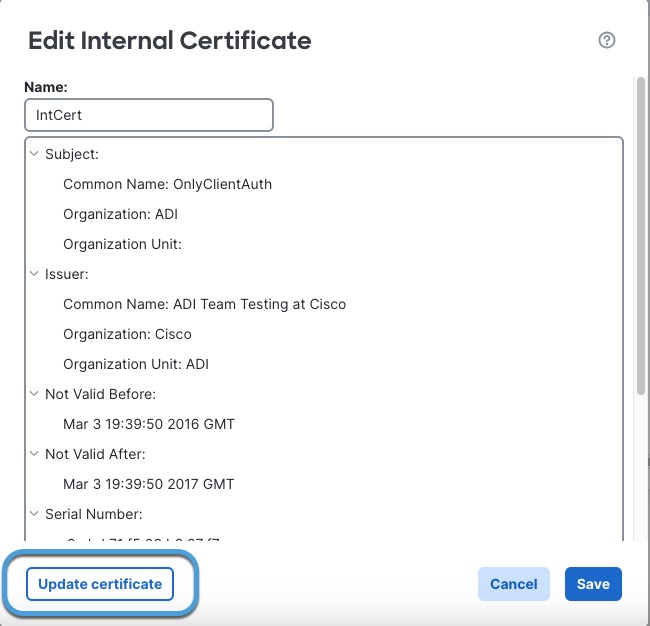Collapse the Subject section
This screenshot has width=650, height=626.
36,154
